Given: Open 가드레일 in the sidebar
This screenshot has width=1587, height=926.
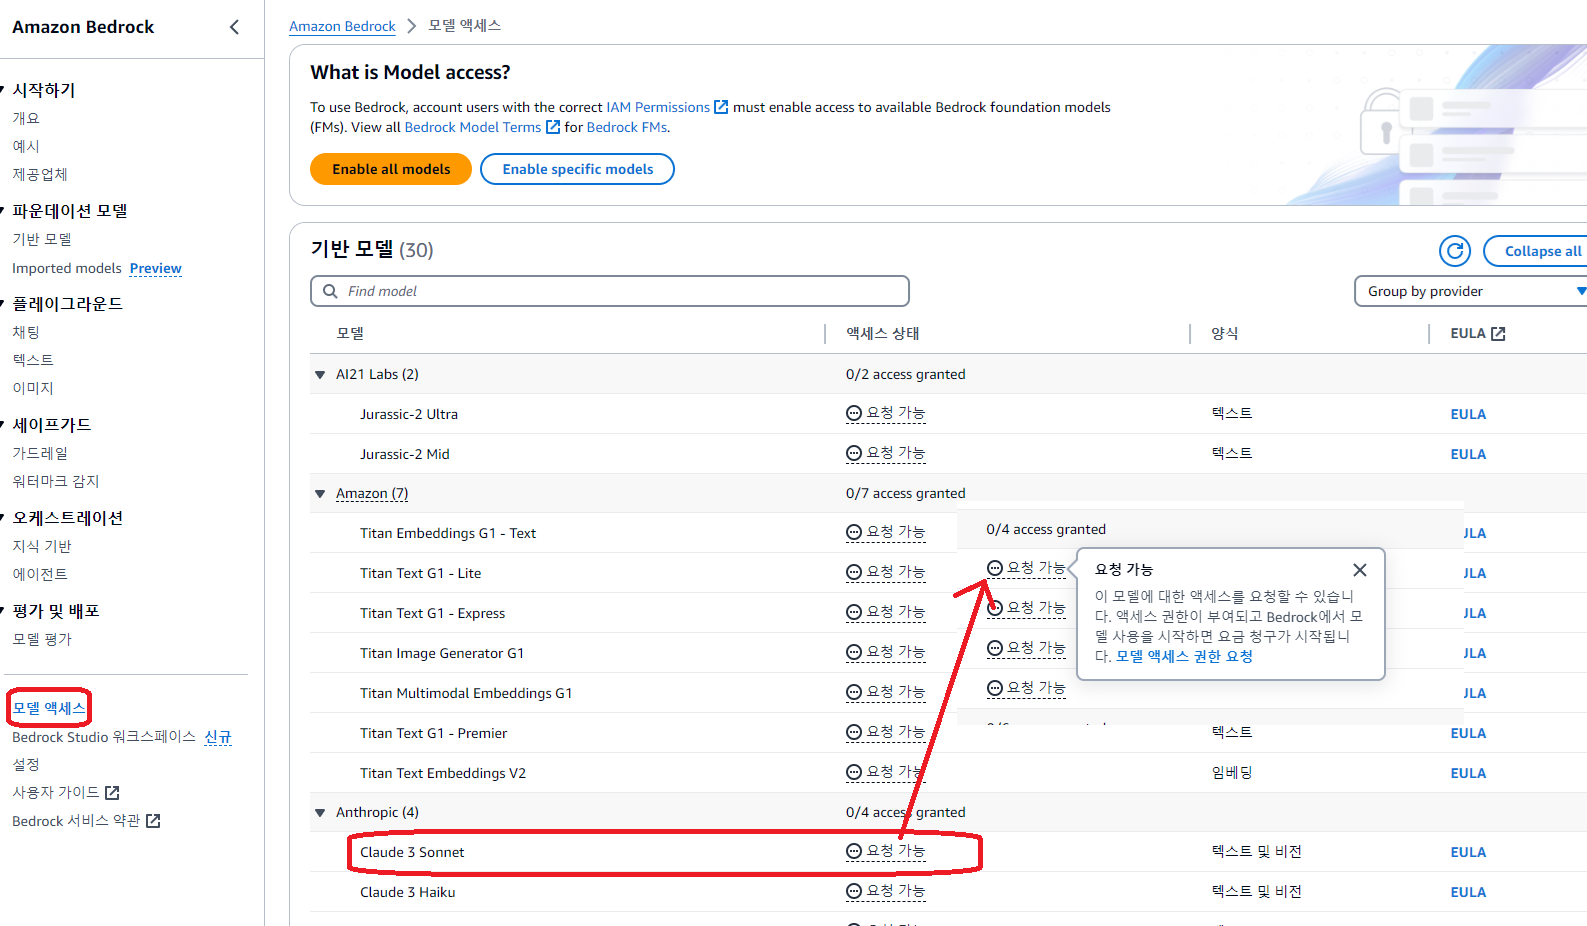Looking at the screenshot, I should tap(40, 453).
